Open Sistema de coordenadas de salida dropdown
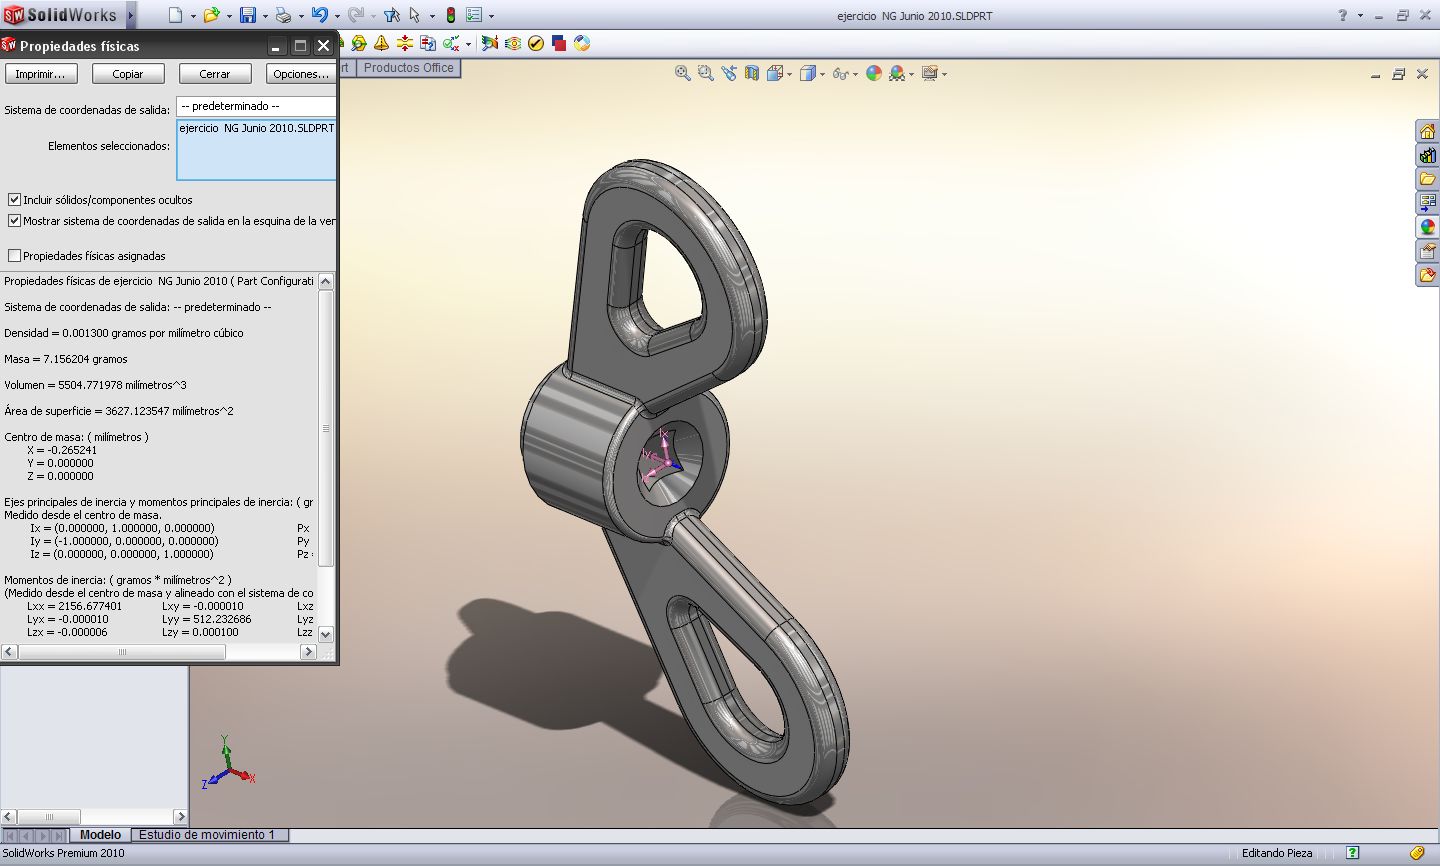Image resolution: width=1440 pixels, height=866 pixels. pyautogui.click(x=256, y=106)
